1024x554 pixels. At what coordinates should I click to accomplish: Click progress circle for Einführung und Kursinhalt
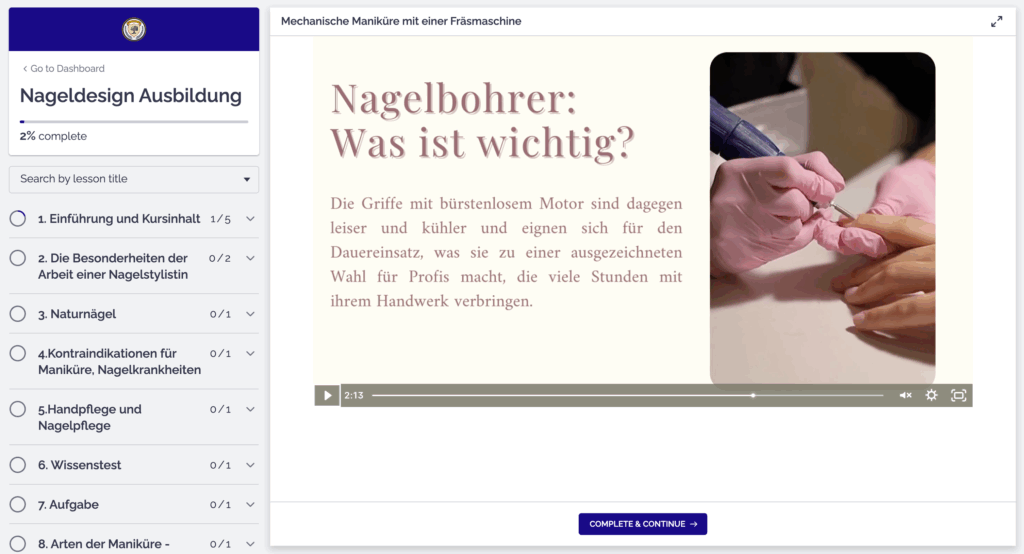coord(18,218)
